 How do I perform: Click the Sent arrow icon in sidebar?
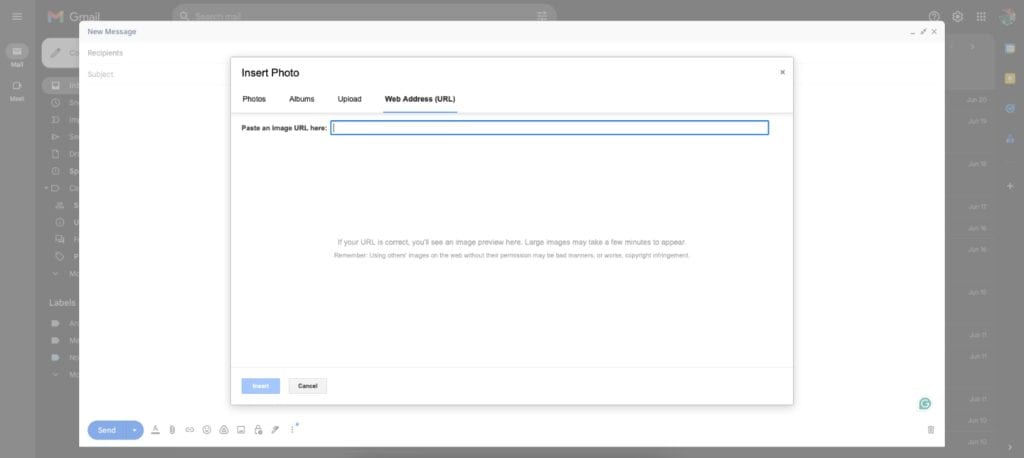[x=56, y=137]
